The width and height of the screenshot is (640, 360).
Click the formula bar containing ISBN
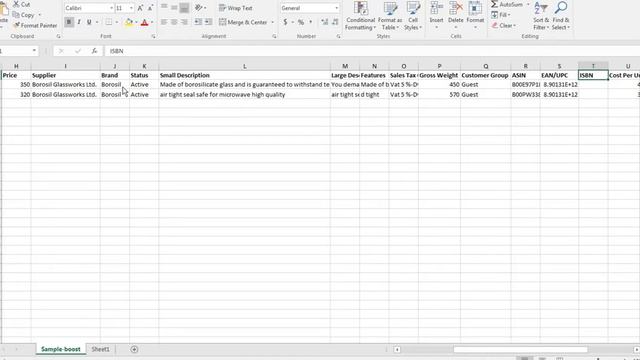coord(371,51)
